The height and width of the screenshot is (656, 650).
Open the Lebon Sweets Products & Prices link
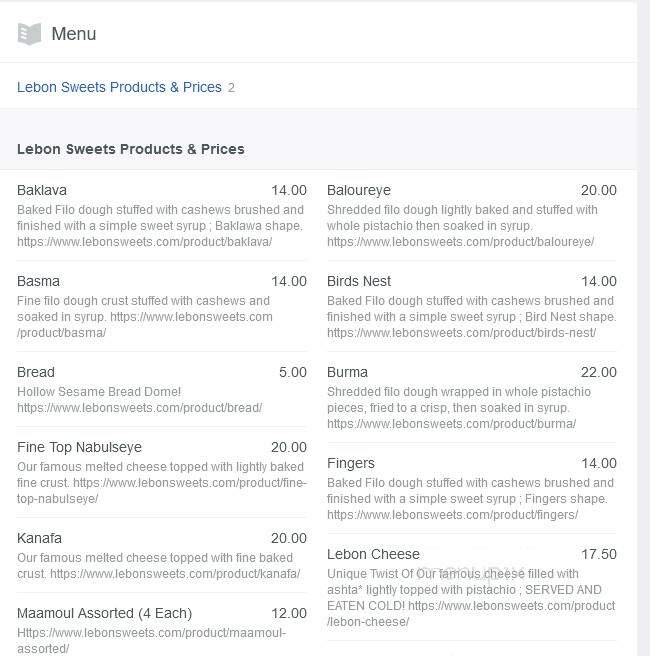[119, 87]
